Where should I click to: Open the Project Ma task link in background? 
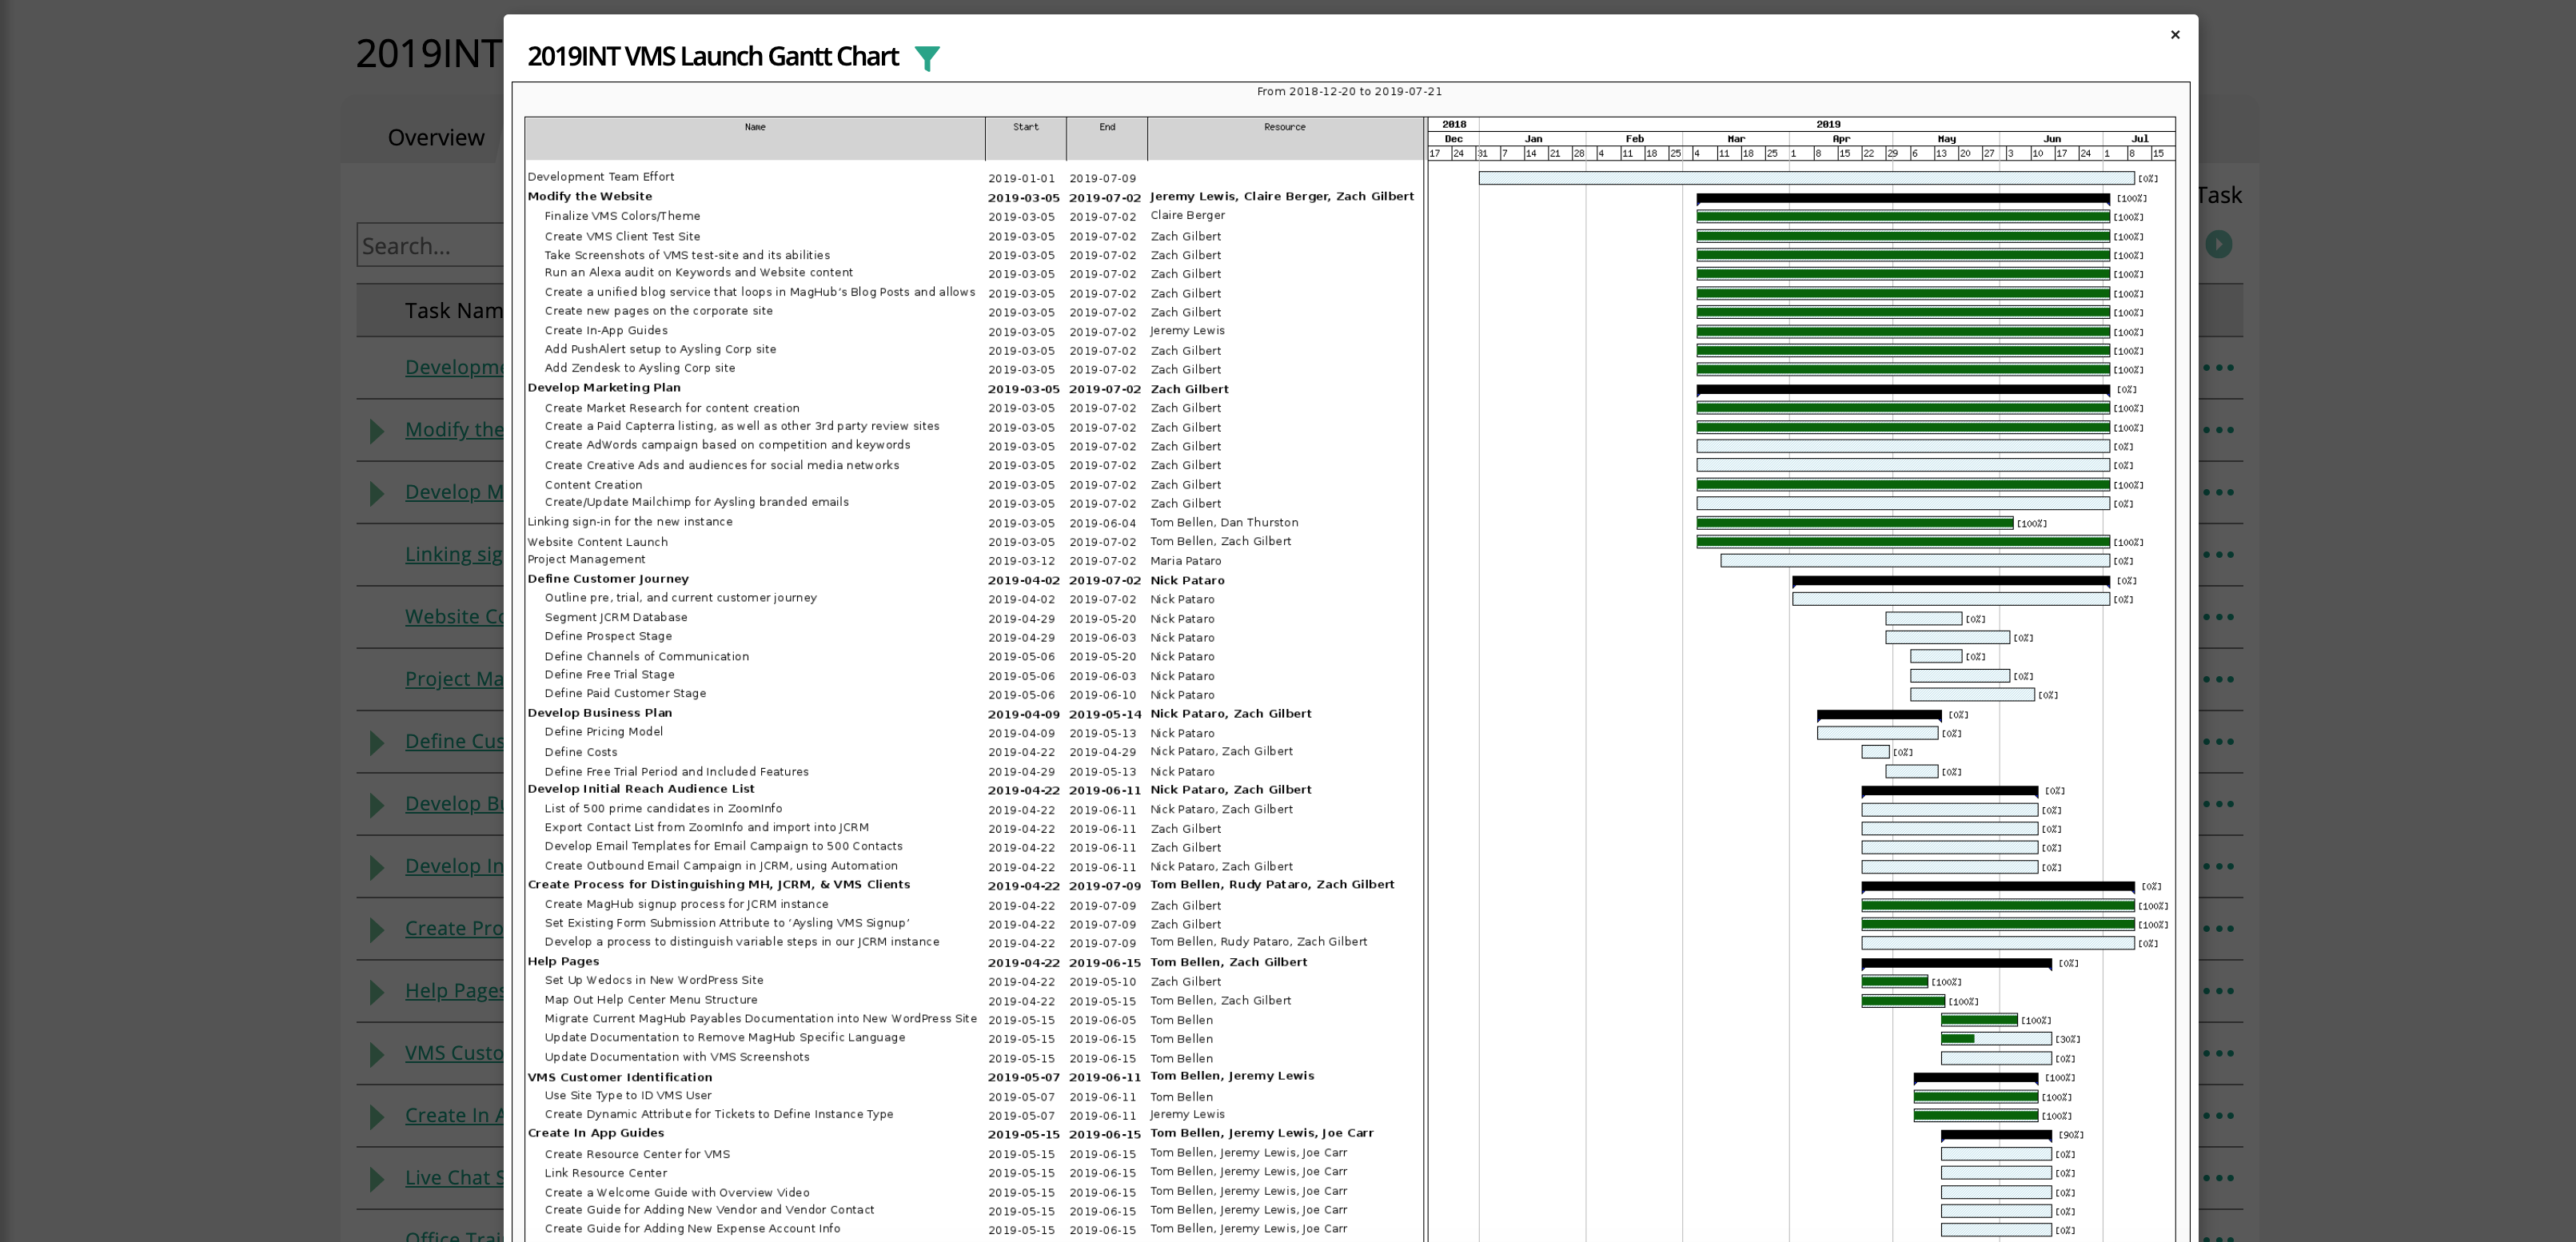pyautogui.click(x=454, y=678)
